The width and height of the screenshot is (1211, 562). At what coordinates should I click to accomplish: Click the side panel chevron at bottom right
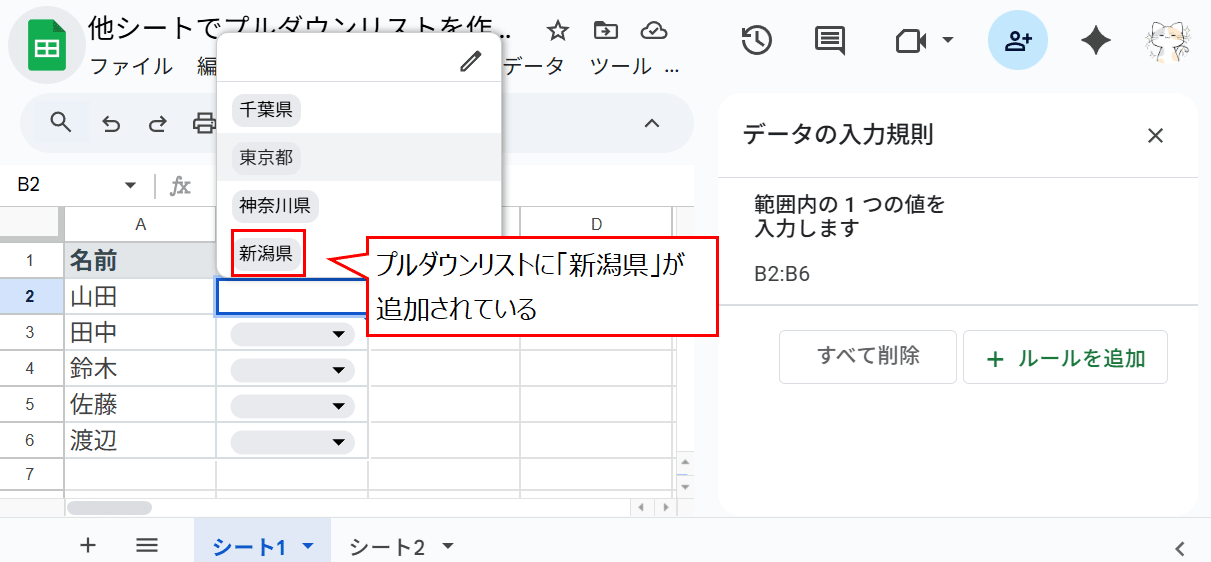(x=1180, y=547)
